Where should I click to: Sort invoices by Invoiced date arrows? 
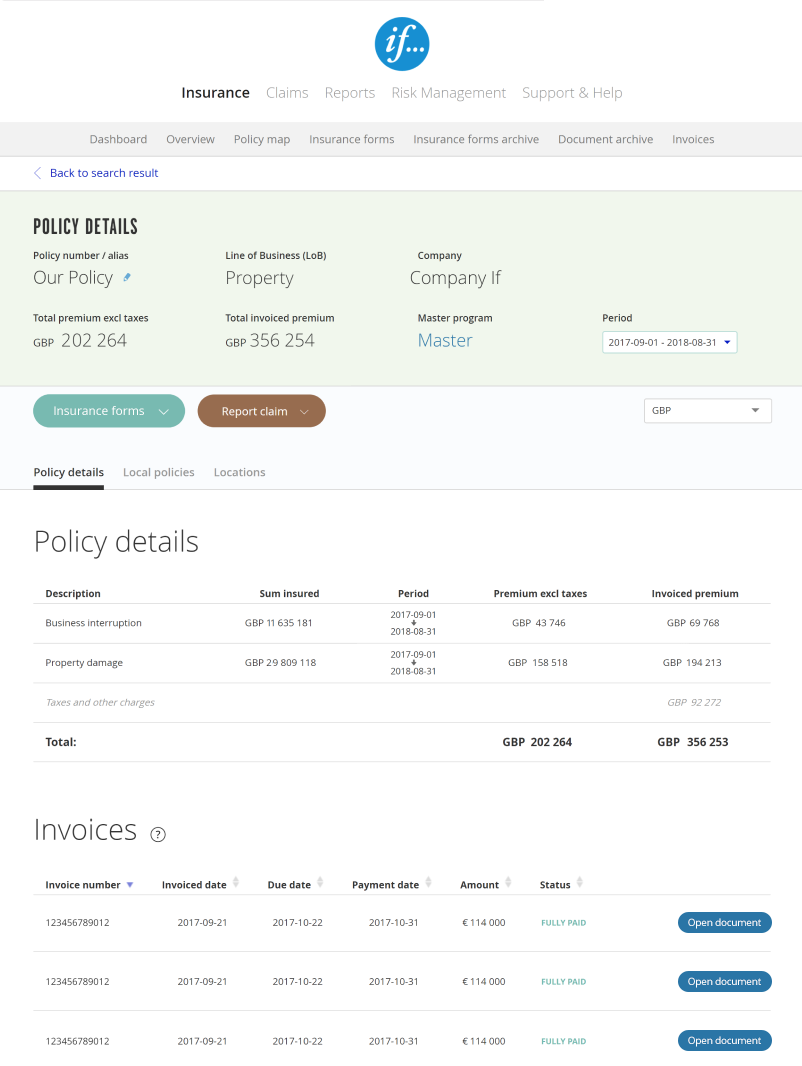pos(236,883)
